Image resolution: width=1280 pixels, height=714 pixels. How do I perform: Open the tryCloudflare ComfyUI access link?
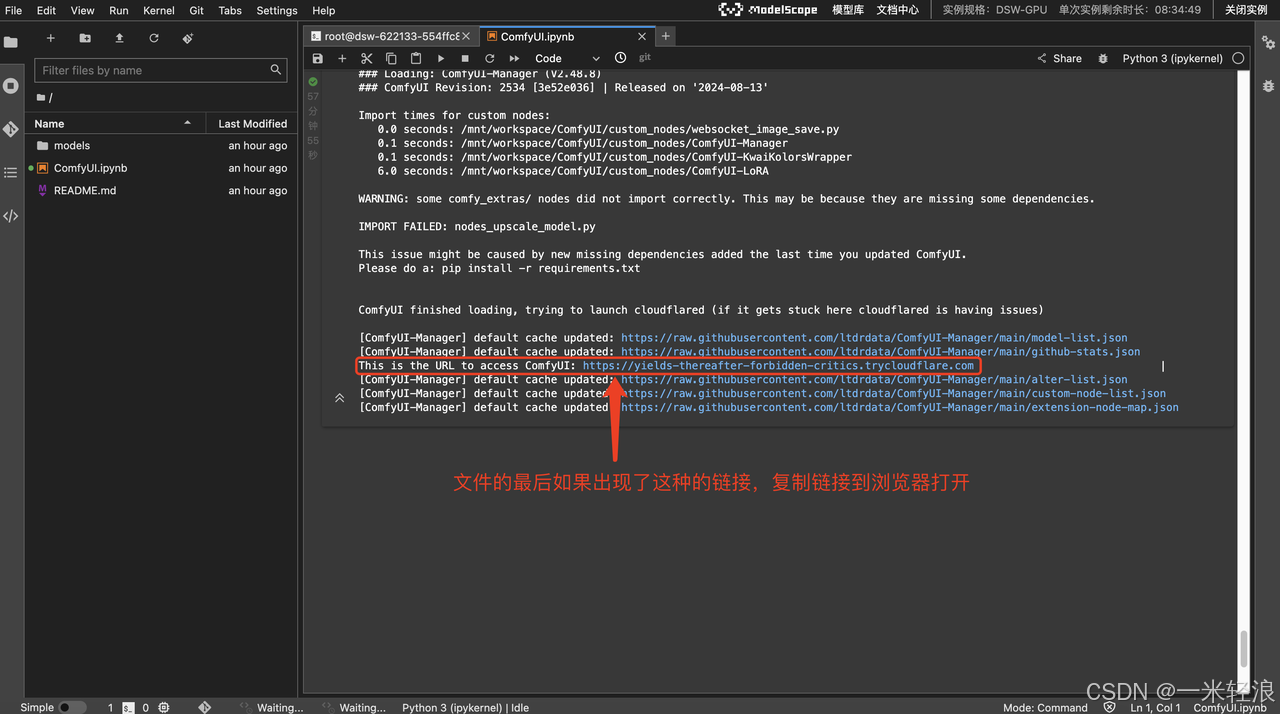(779, 365)
